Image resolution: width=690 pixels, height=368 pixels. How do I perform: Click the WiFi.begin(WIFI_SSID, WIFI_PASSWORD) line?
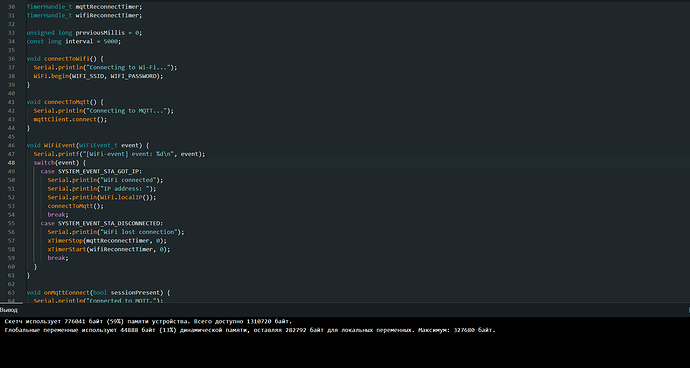coord(98,76)
